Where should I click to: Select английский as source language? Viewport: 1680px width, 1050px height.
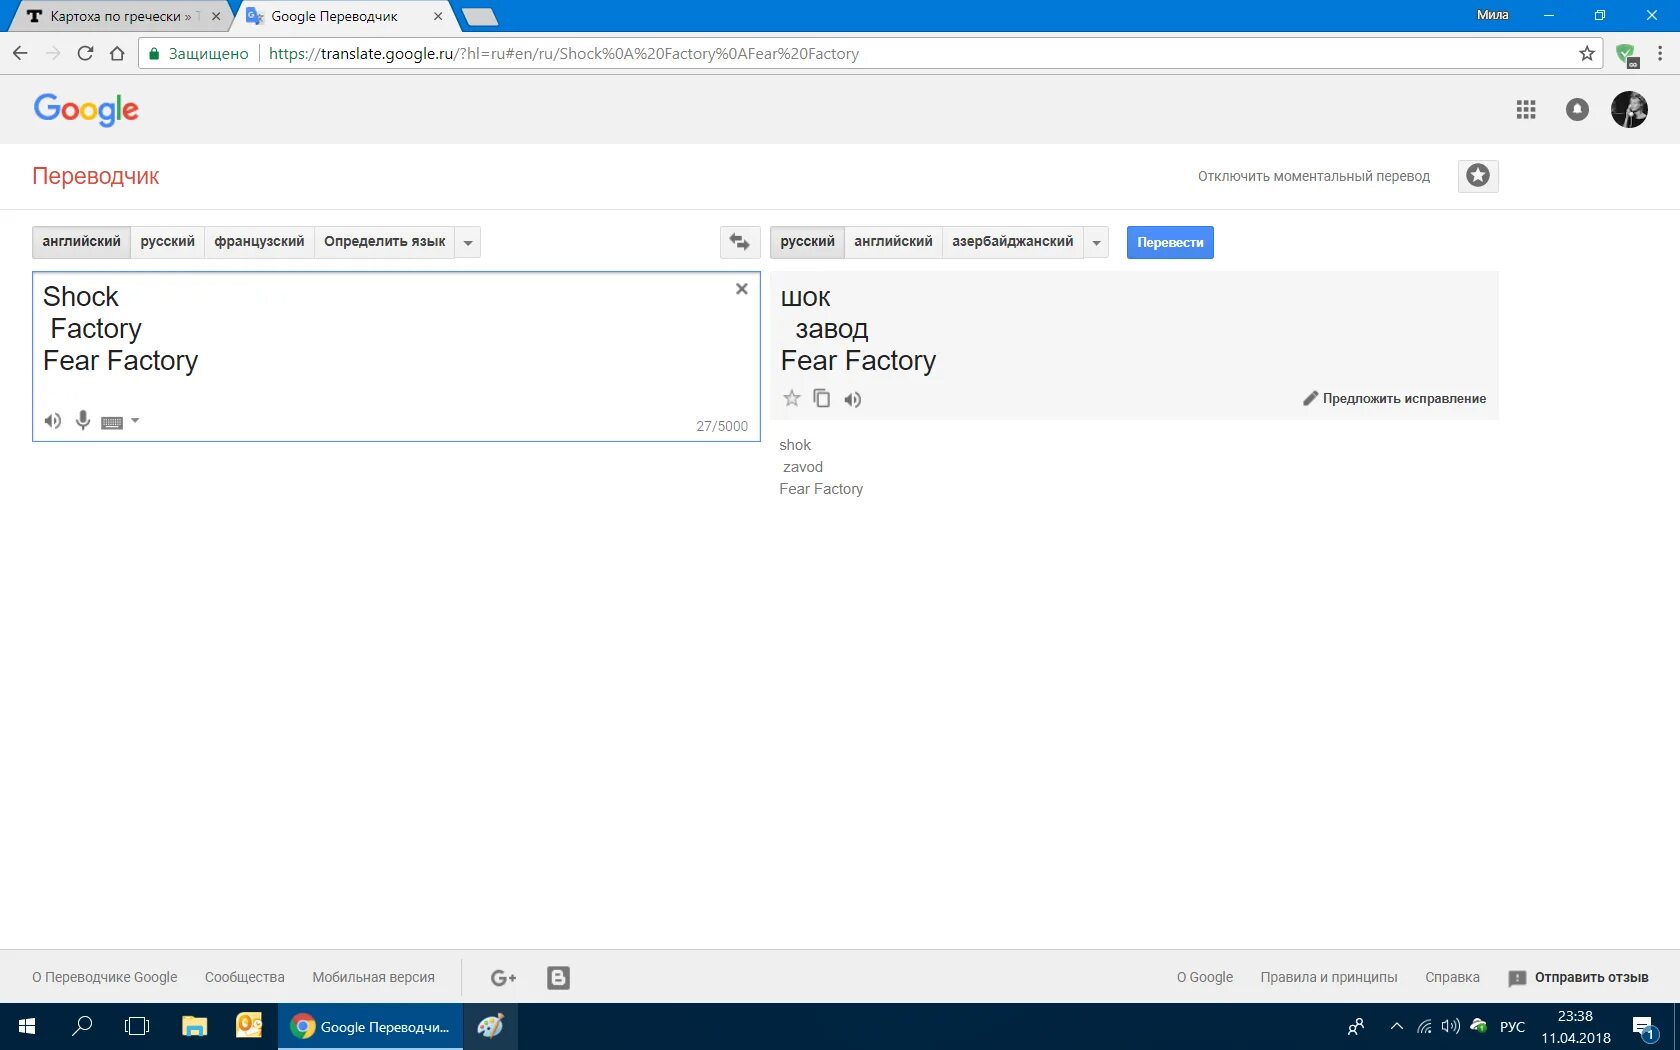[x=81, y=242]
